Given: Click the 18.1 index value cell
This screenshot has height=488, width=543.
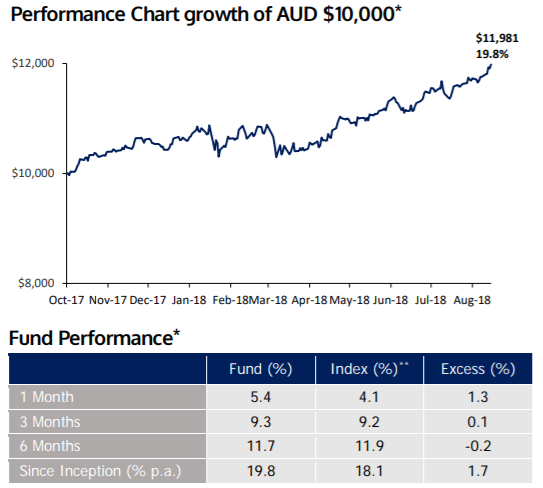Looking at the screenshot, I should 370,471.
